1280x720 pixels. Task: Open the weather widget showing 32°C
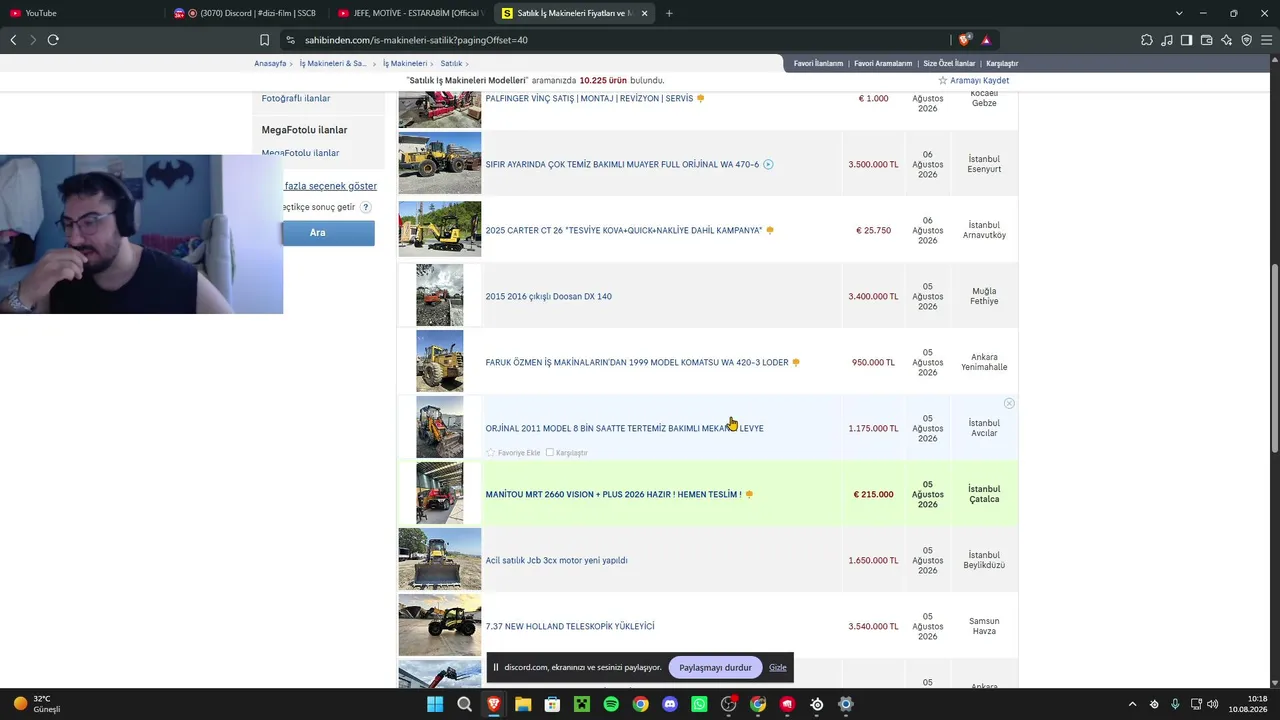(x=37, y=704)
